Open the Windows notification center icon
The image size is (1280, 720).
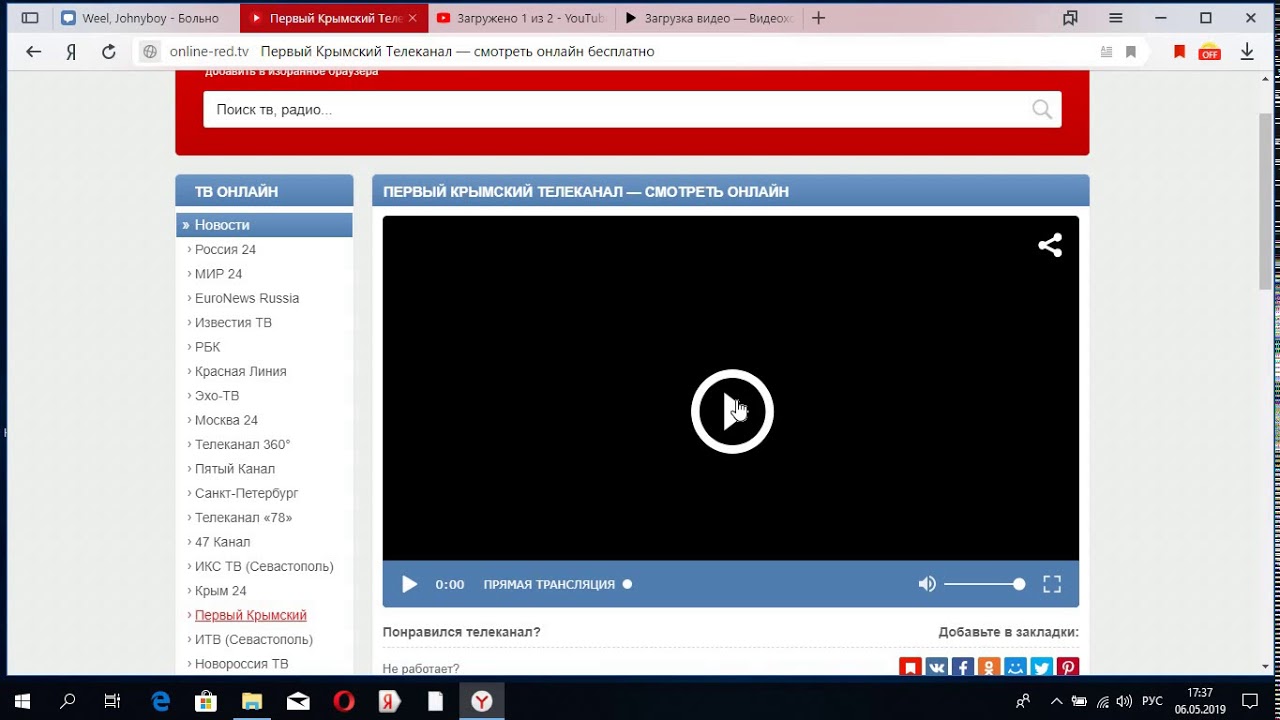1250,701
